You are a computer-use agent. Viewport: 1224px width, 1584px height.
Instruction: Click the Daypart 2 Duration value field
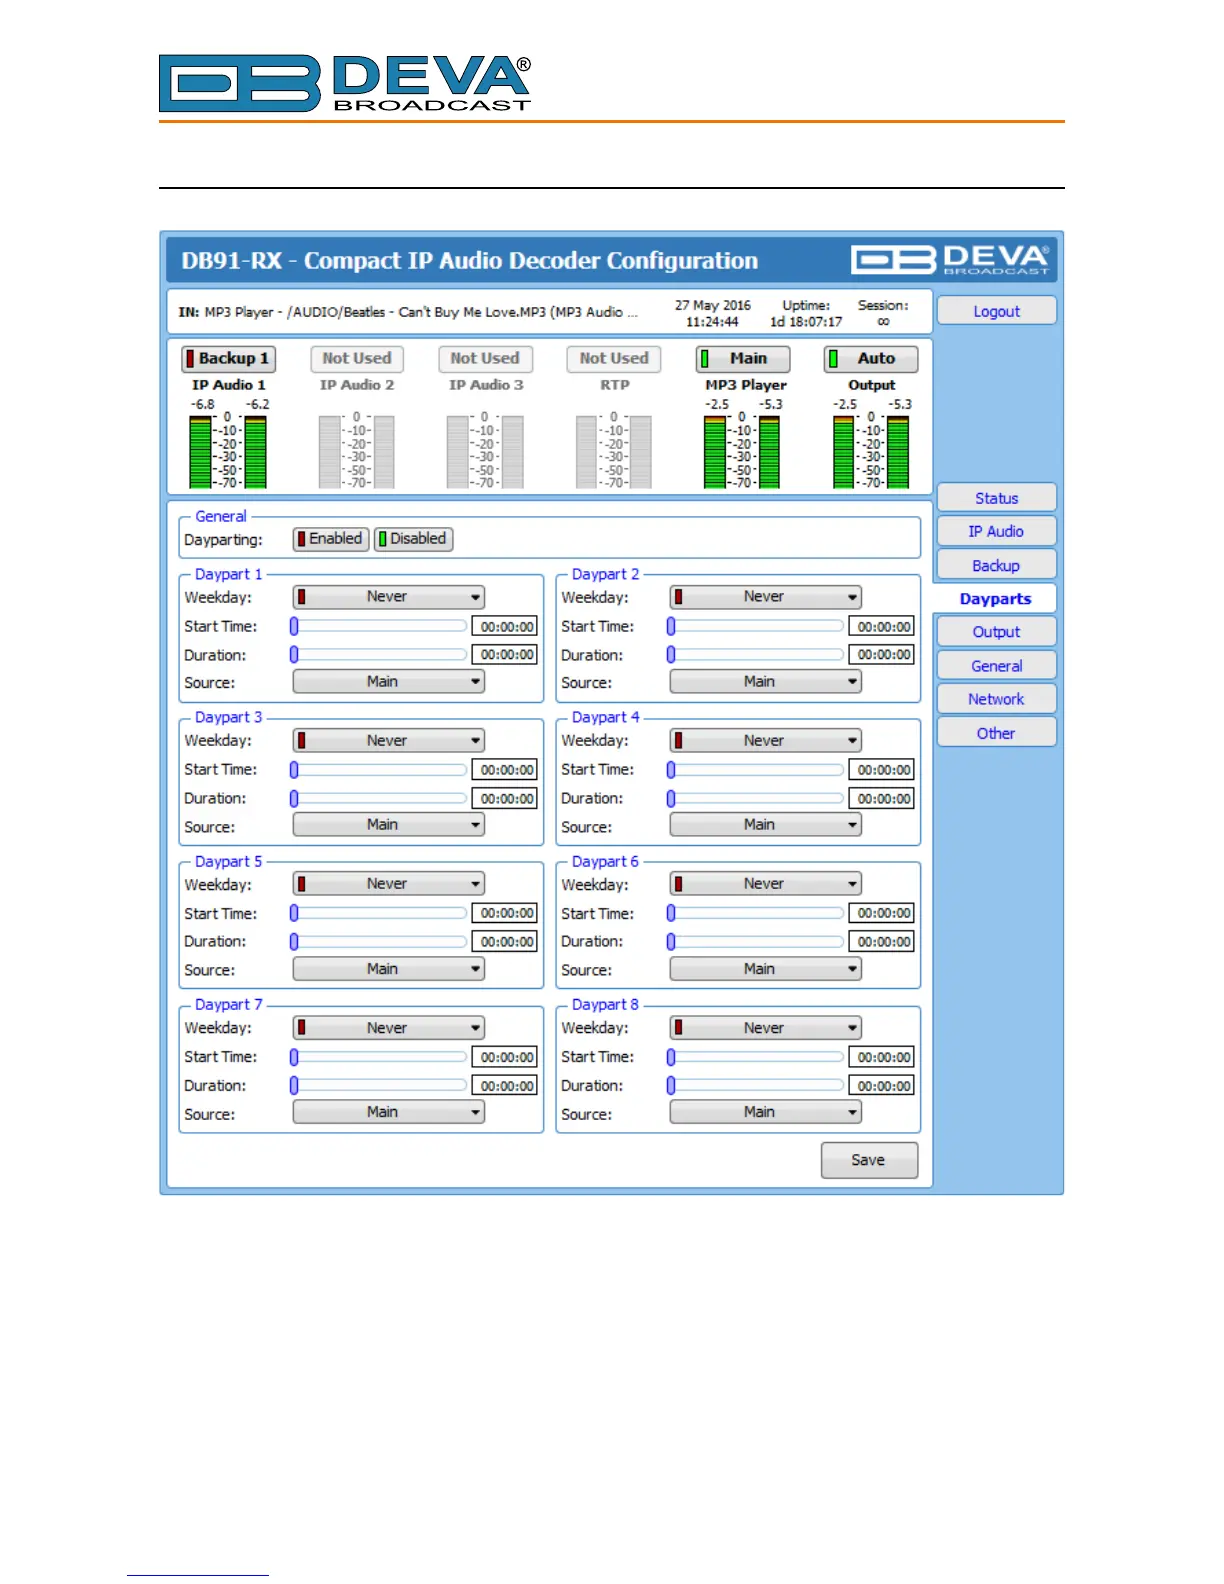882,655
